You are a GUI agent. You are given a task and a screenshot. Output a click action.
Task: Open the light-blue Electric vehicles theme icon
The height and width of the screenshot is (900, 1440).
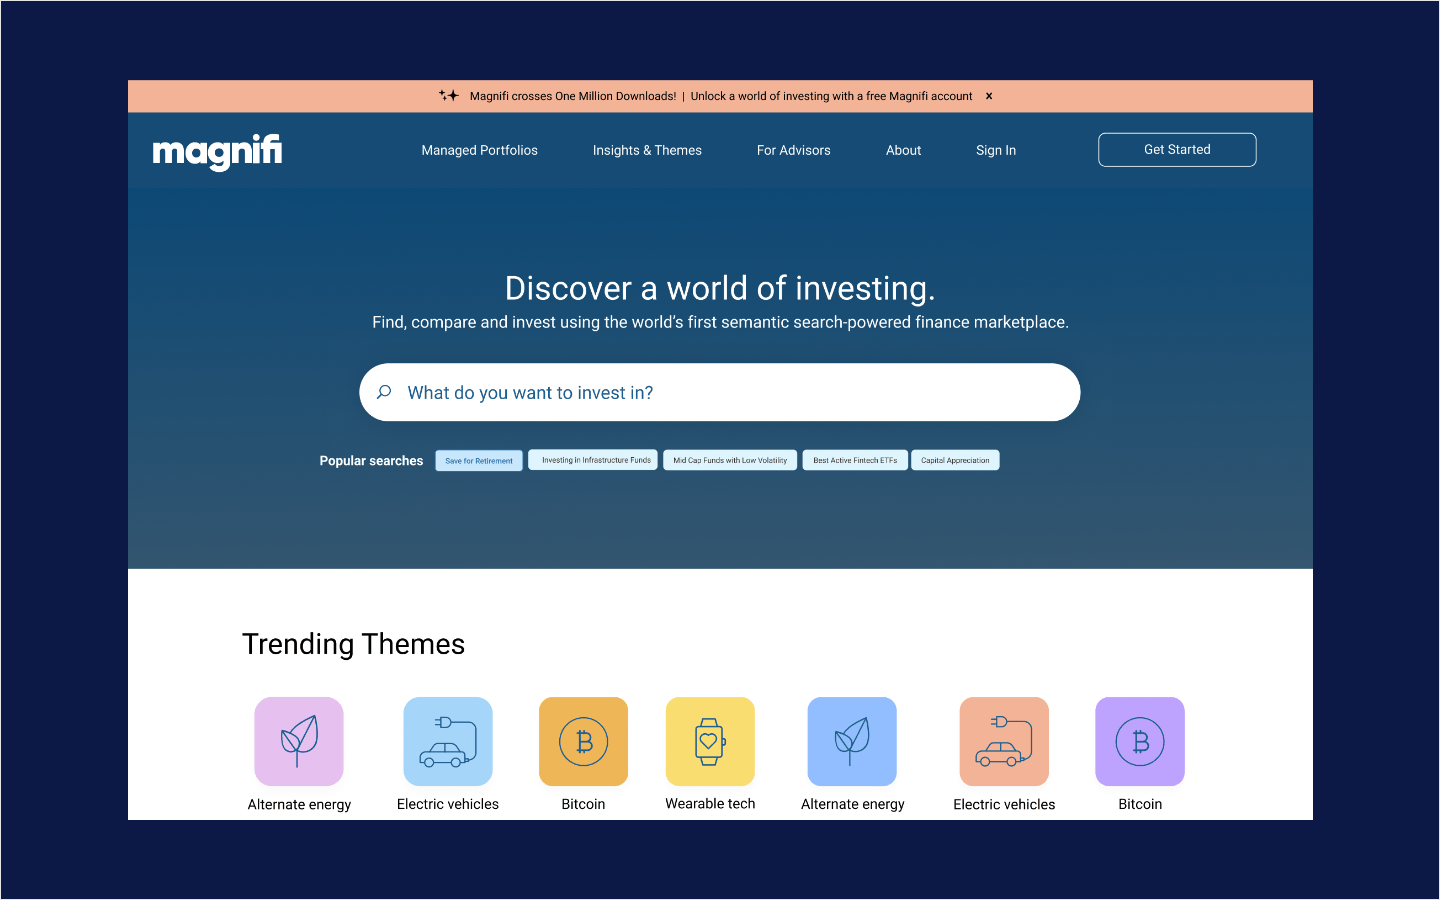(x=448, y=741)
